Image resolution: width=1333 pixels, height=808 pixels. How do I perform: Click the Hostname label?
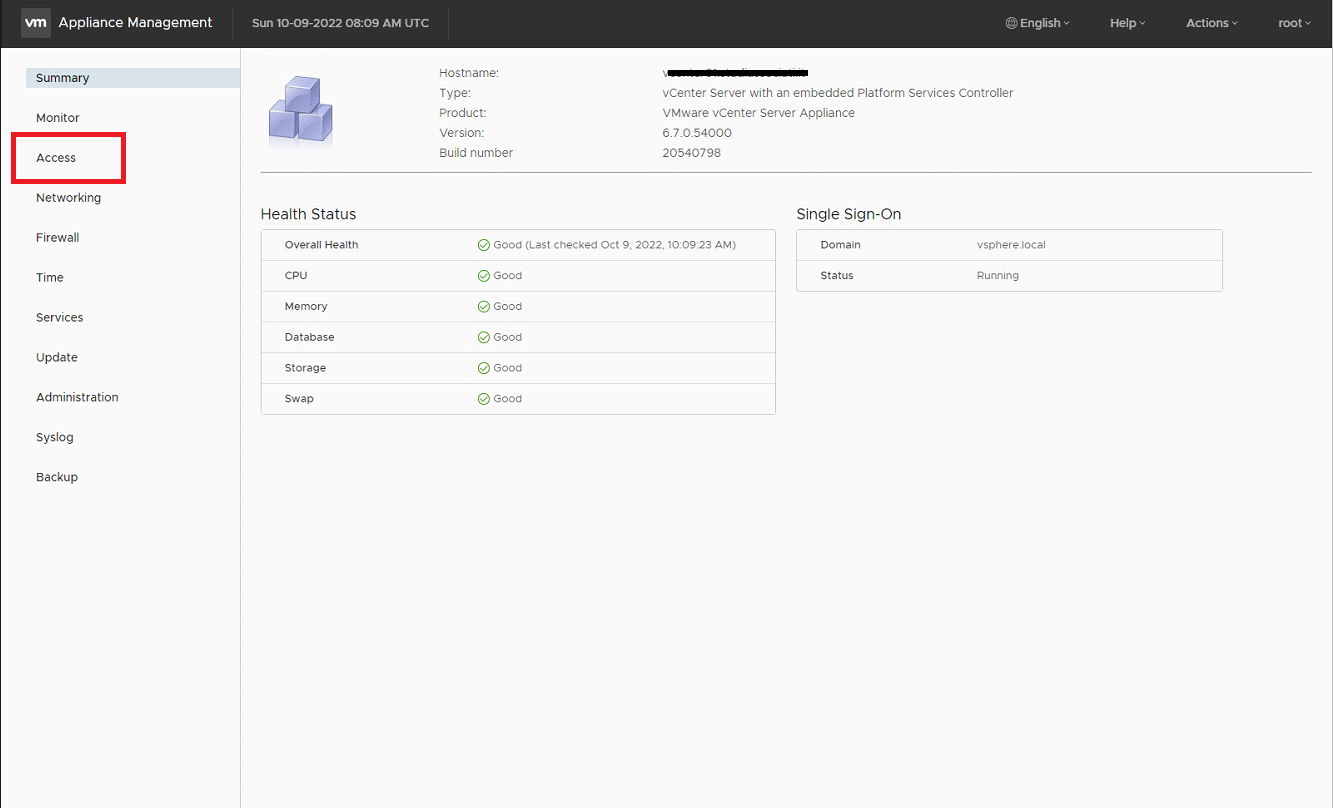pyautogui.click(x=469, y=73)
